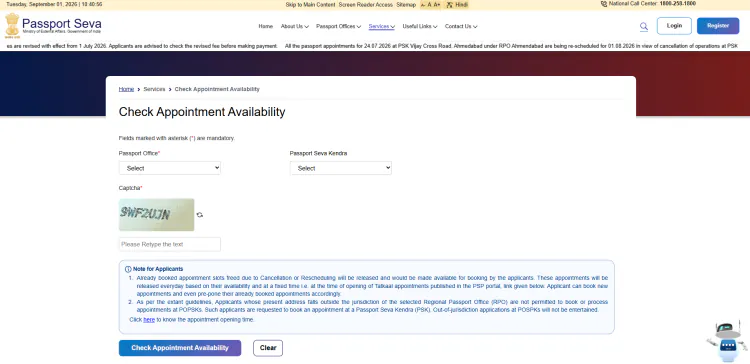Click the 'Fields marked with asterisk' notice

(177, 138)
